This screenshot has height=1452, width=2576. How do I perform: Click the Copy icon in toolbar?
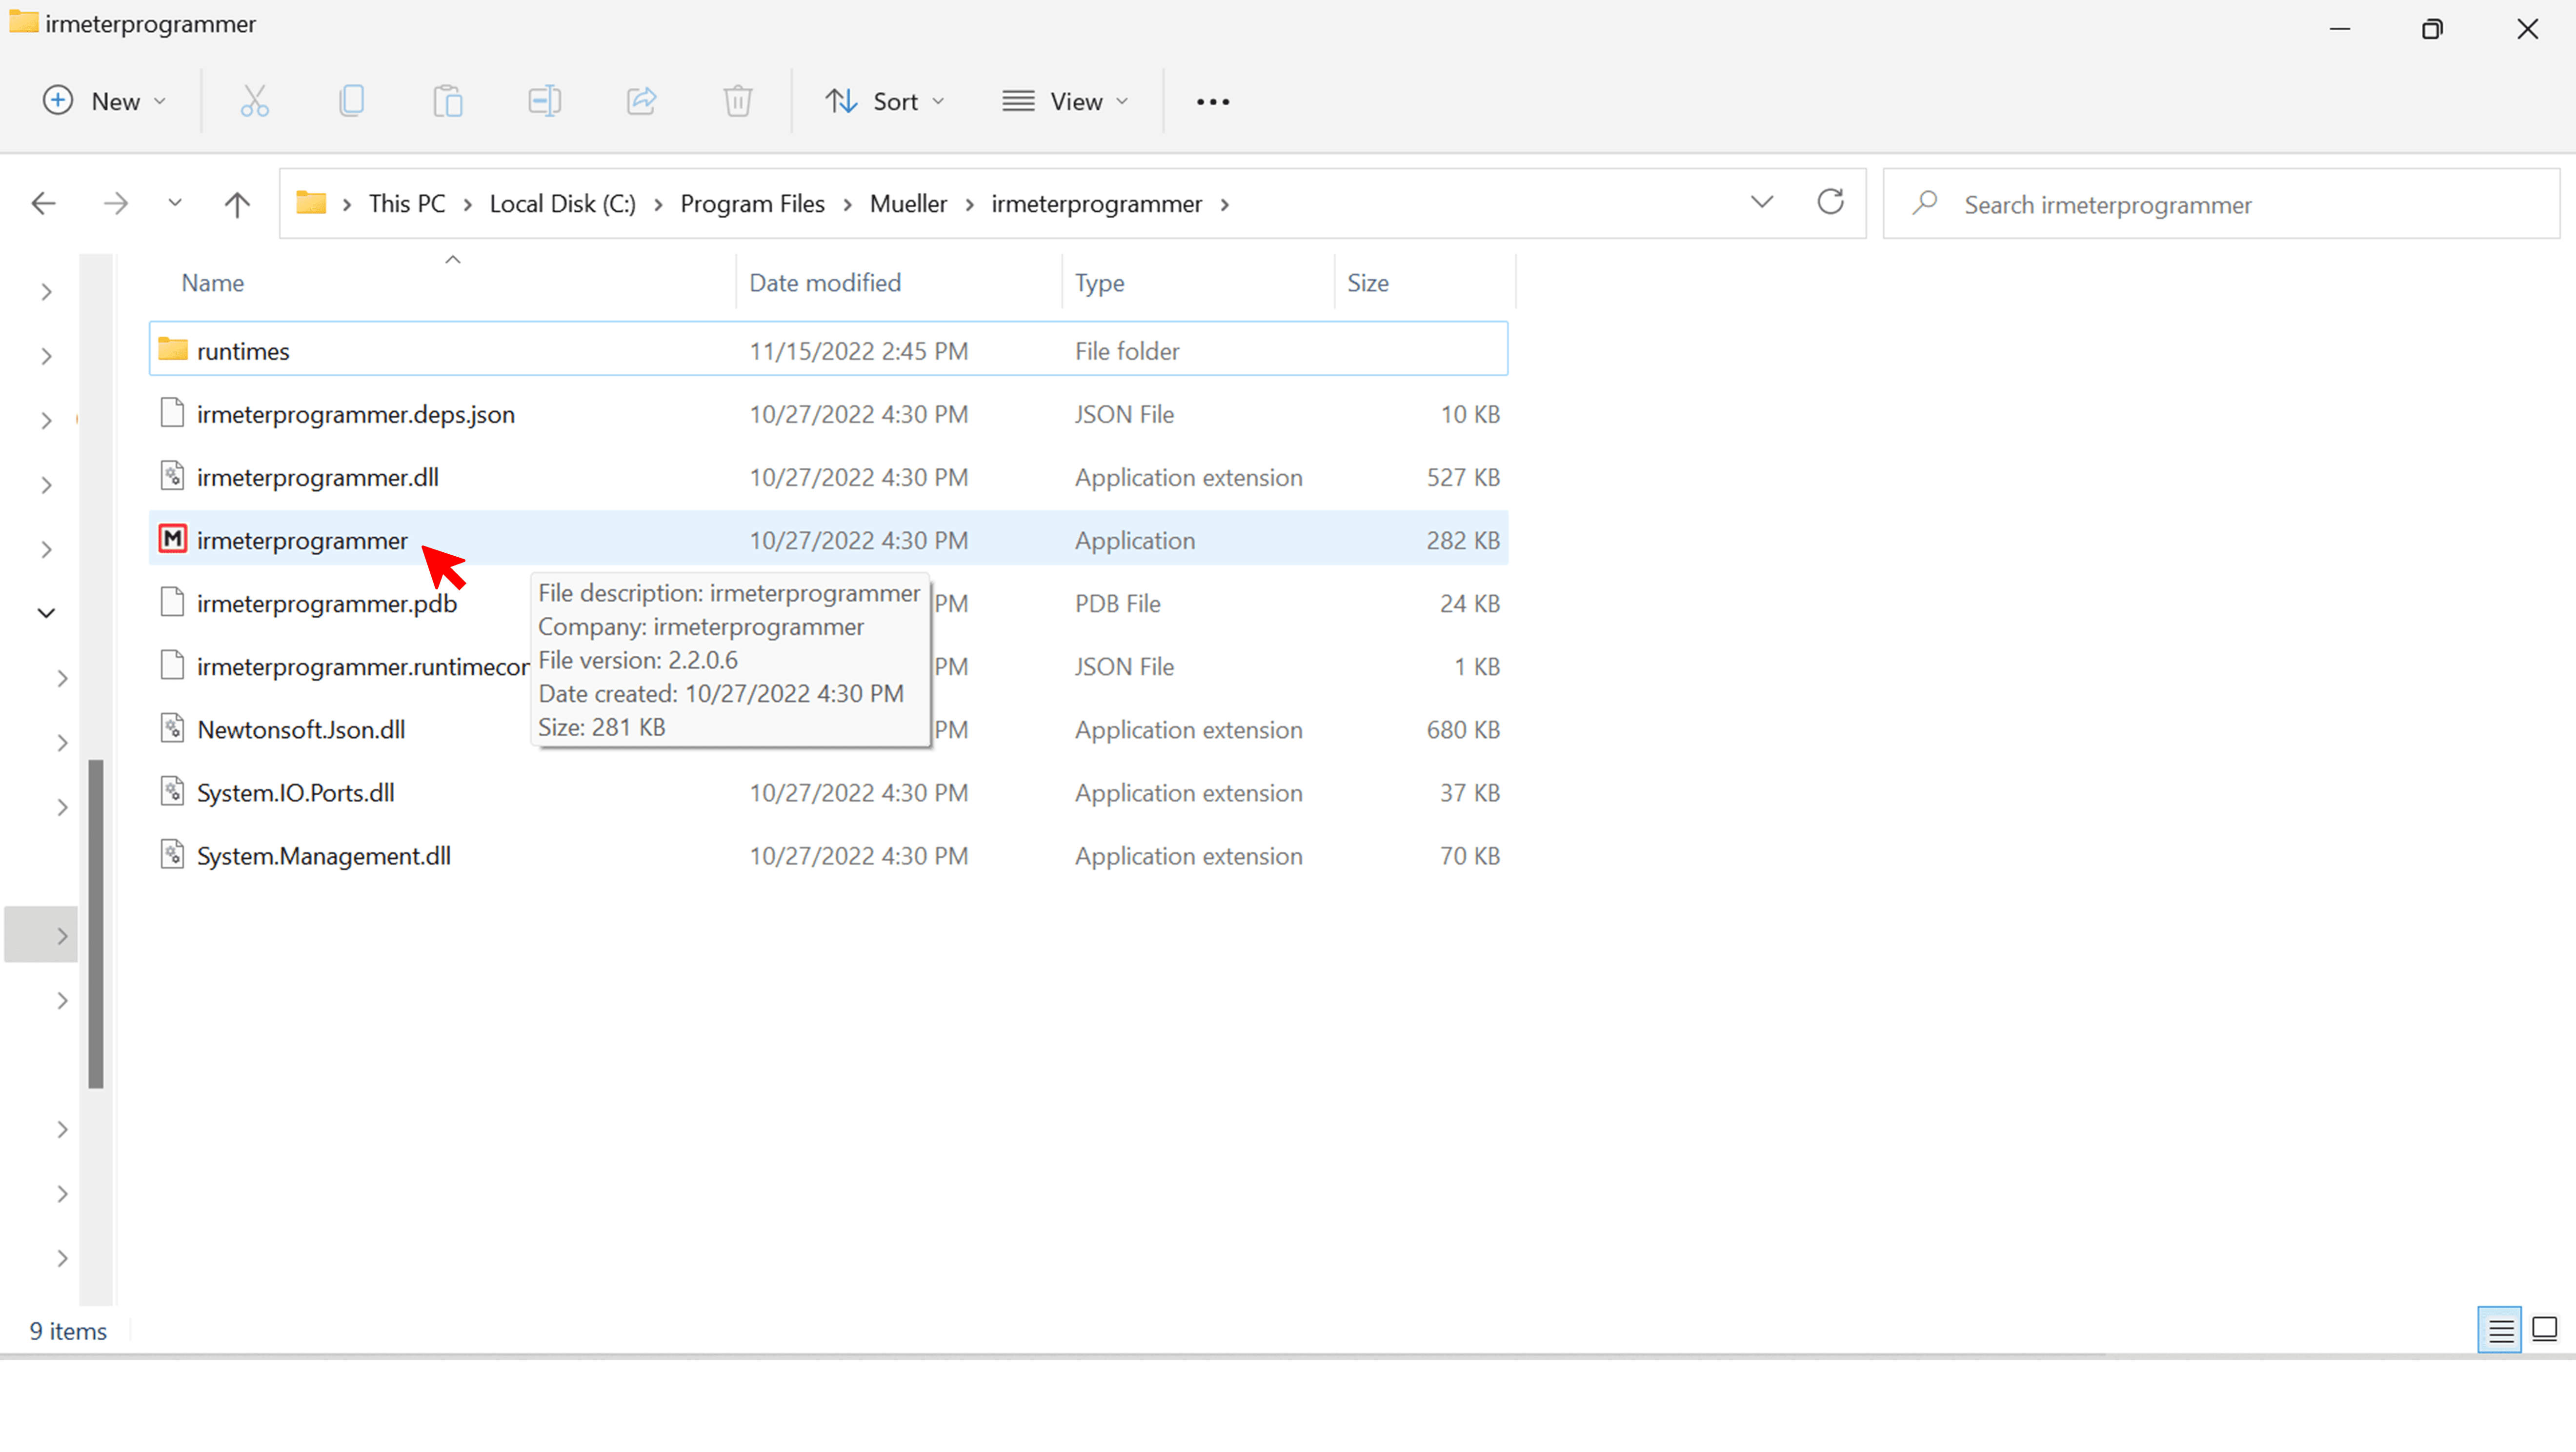(351, 101)
